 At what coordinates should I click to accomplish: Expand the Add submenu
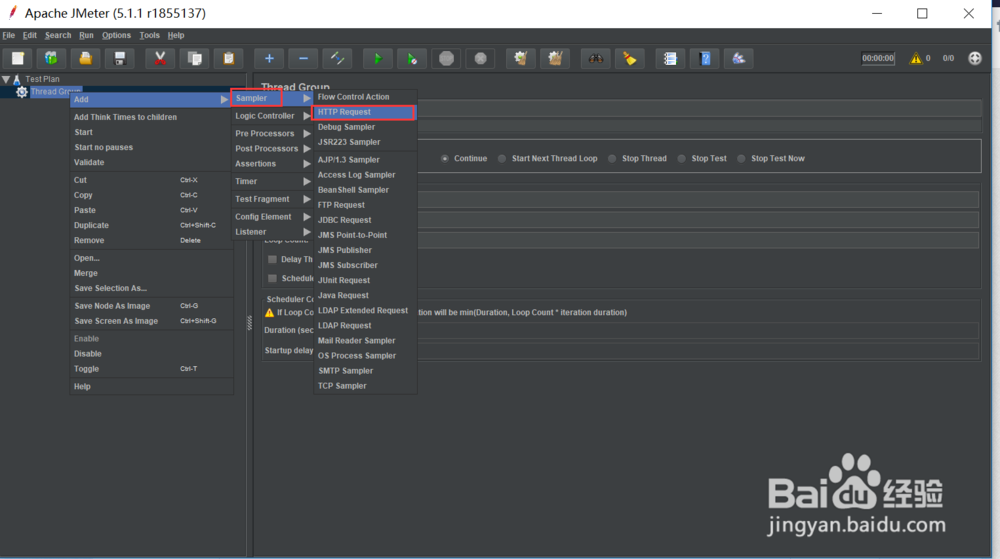pyautogui.click(x=150, y=99)
